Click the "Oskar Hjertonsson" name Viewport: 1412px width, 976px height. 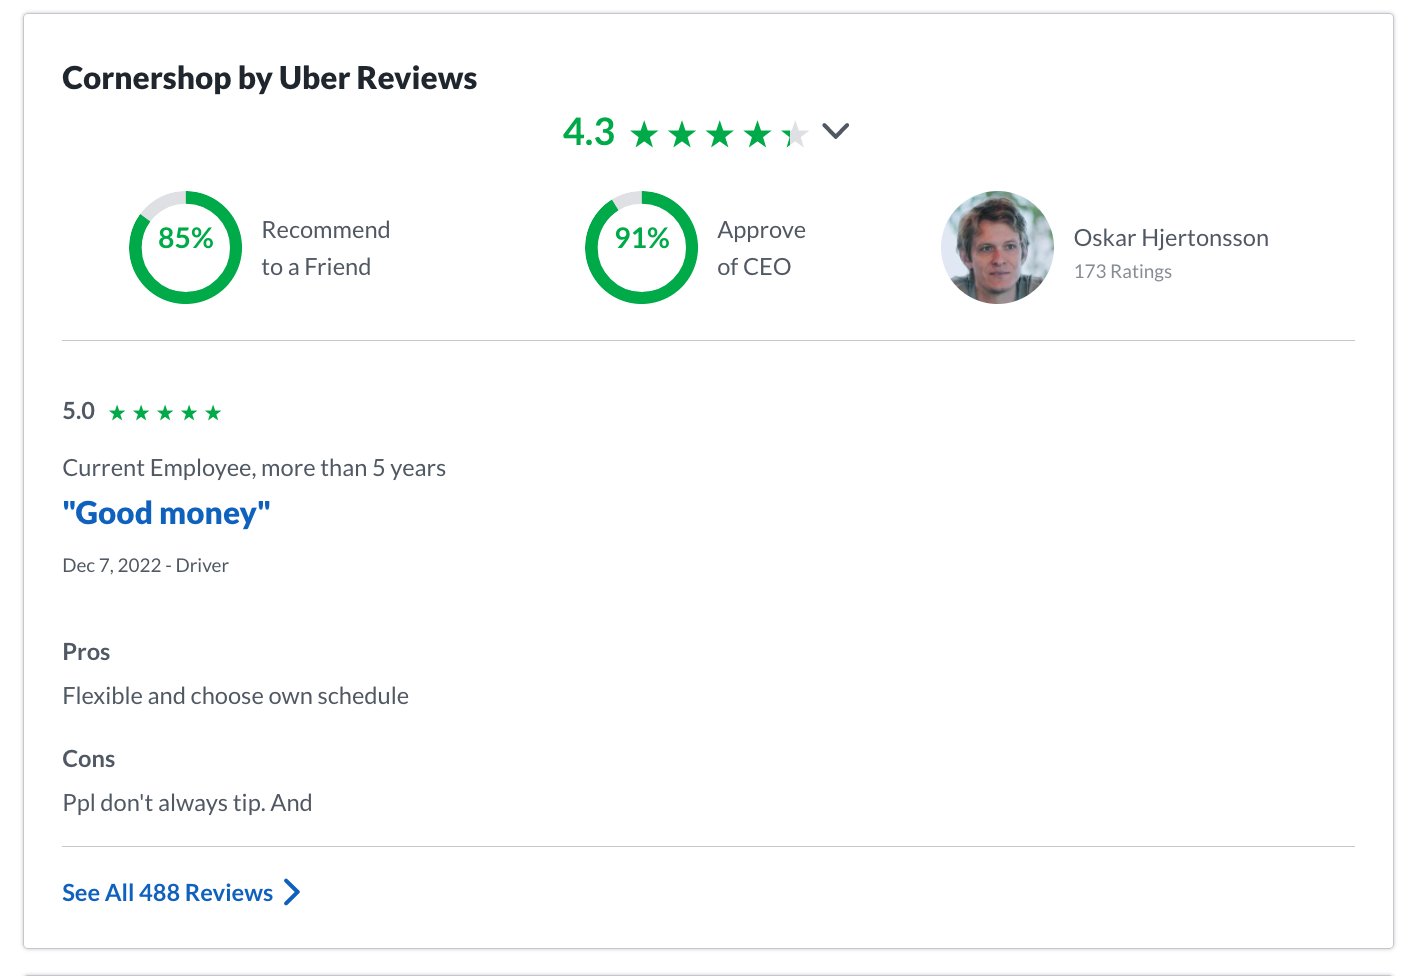[1171, 238]
